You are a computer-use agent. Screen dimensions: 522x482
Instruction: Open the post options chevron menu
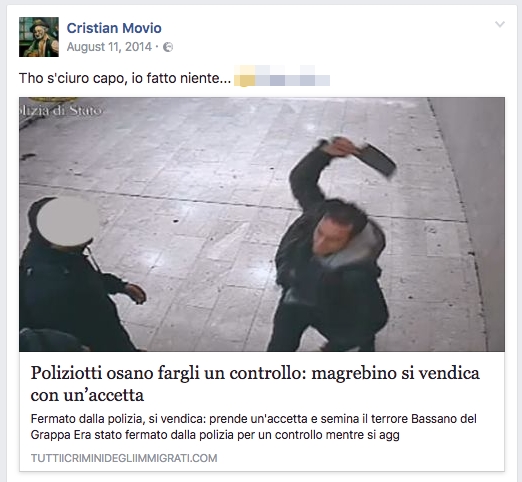point(500,24)
